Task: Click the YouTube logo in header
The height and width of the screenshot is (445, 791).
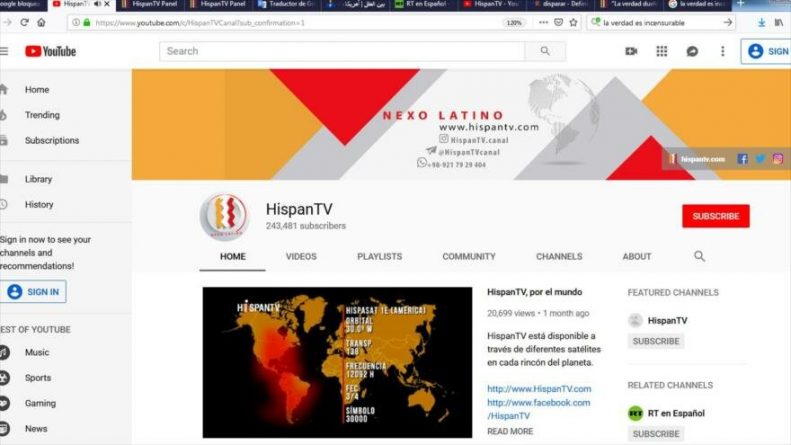Action: (50, 51)
